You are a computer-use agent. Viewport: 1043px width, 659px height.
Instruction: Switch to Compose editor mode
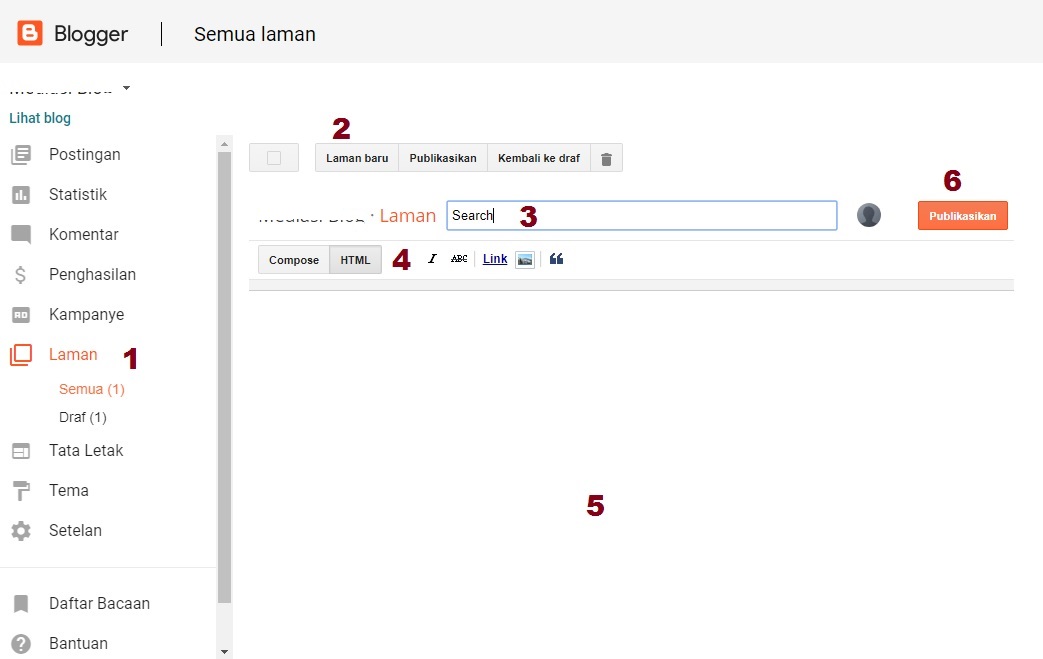tap(294, 259)
